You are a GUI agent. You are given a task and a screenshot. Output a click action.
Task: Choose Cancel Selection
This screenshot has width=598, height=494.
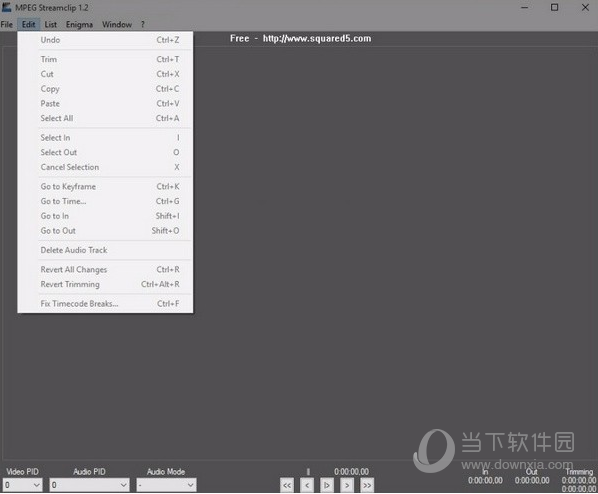coord(105,167)
